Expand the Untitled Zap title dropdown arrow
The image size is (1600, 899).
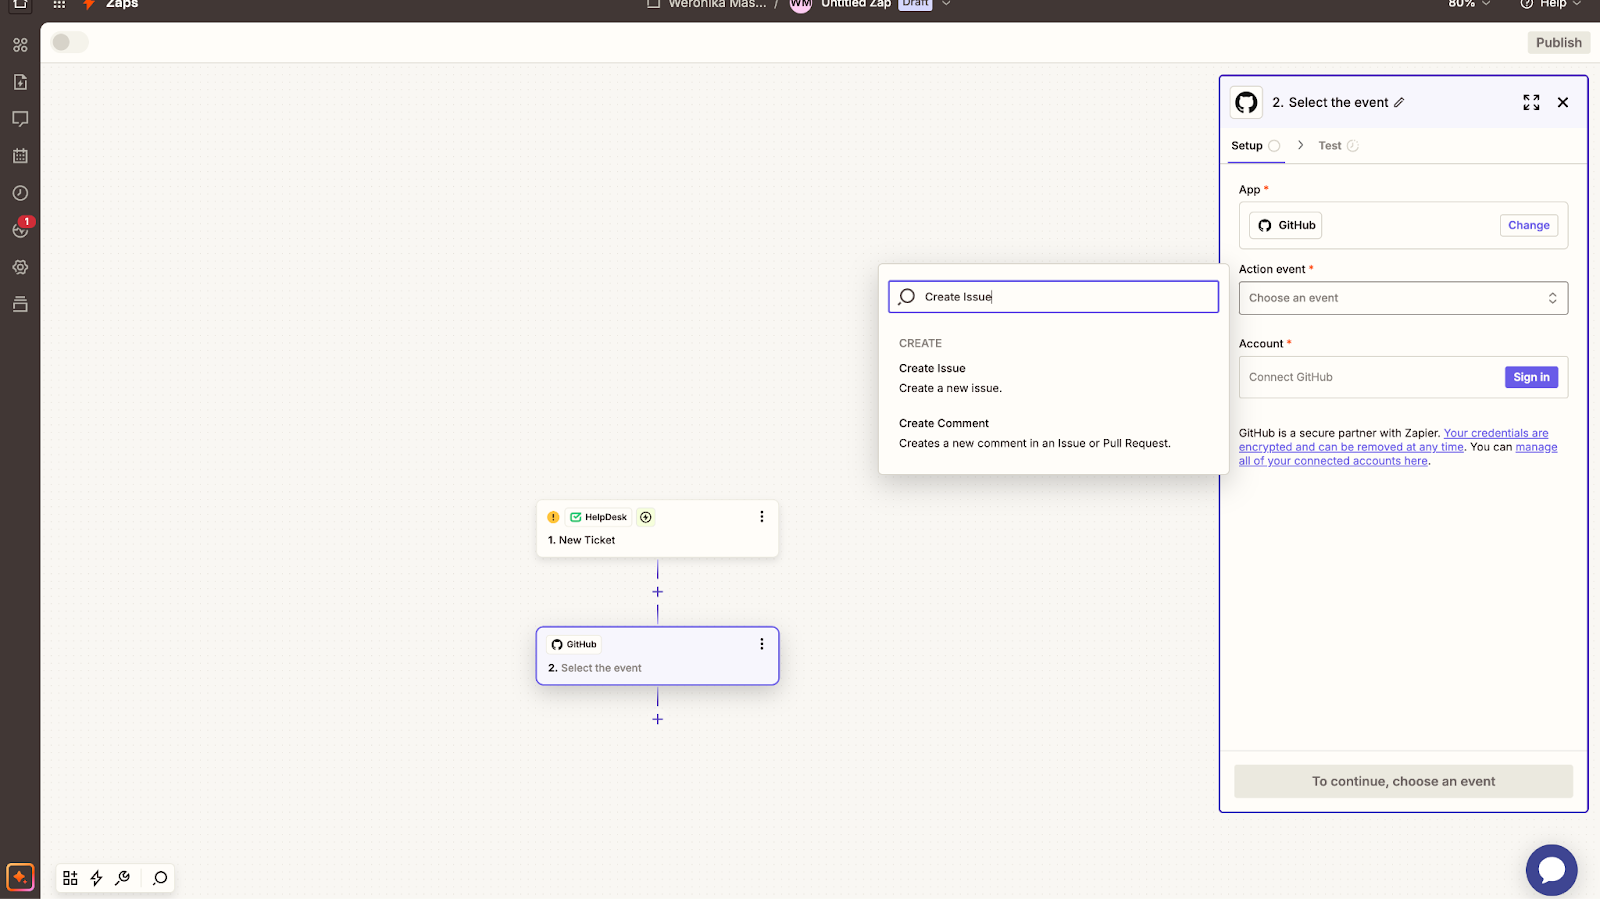[946, 4]
